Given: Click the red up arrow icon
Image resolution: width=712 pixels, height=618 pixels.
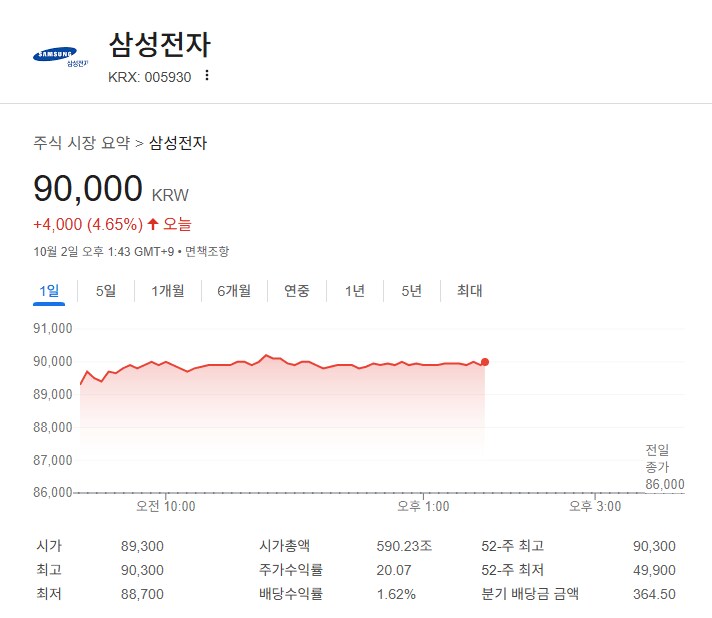Looking at the screenshot, I should click(153, 224).
